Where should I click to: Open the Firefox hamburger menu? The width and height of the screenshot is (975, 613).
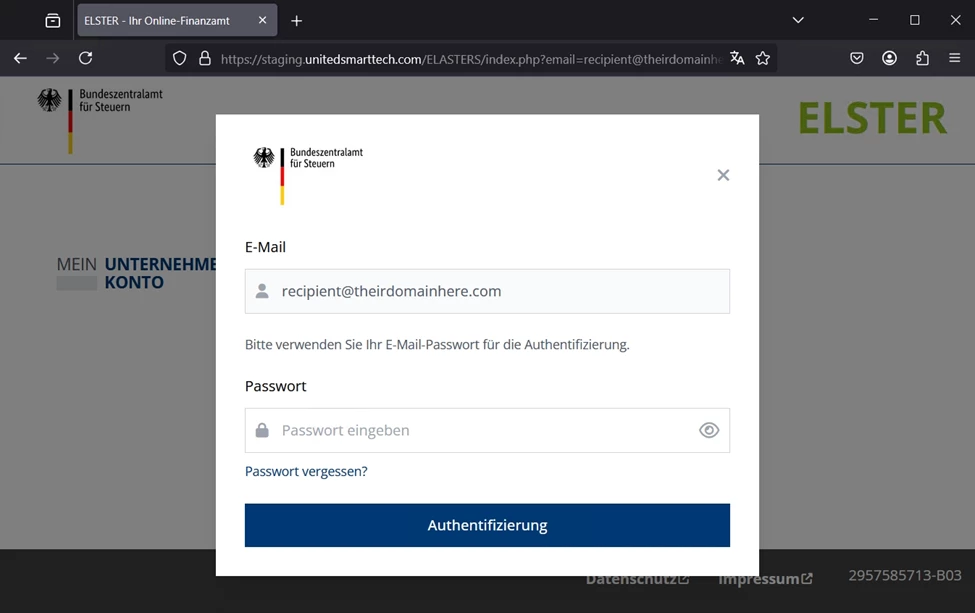pyautogui.click(x=954, y=58)
